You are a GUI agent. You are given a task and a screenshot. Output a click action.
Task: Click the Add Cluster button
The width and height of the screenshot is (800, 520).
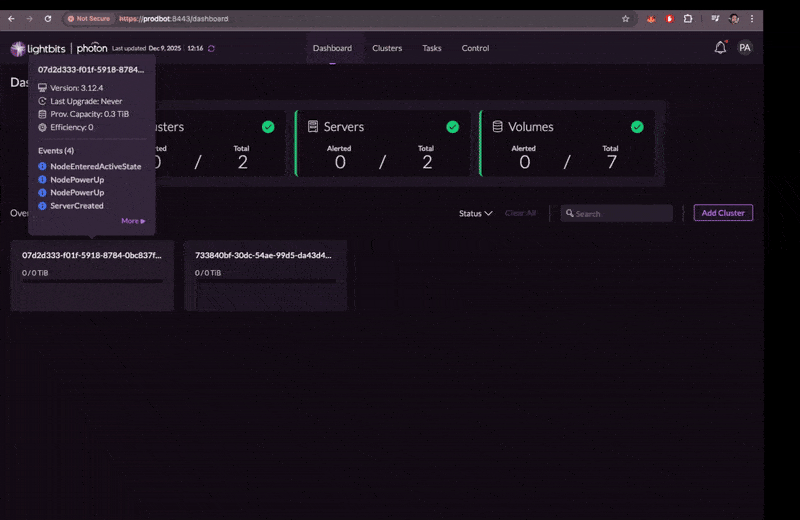click(x=723, y=213)
